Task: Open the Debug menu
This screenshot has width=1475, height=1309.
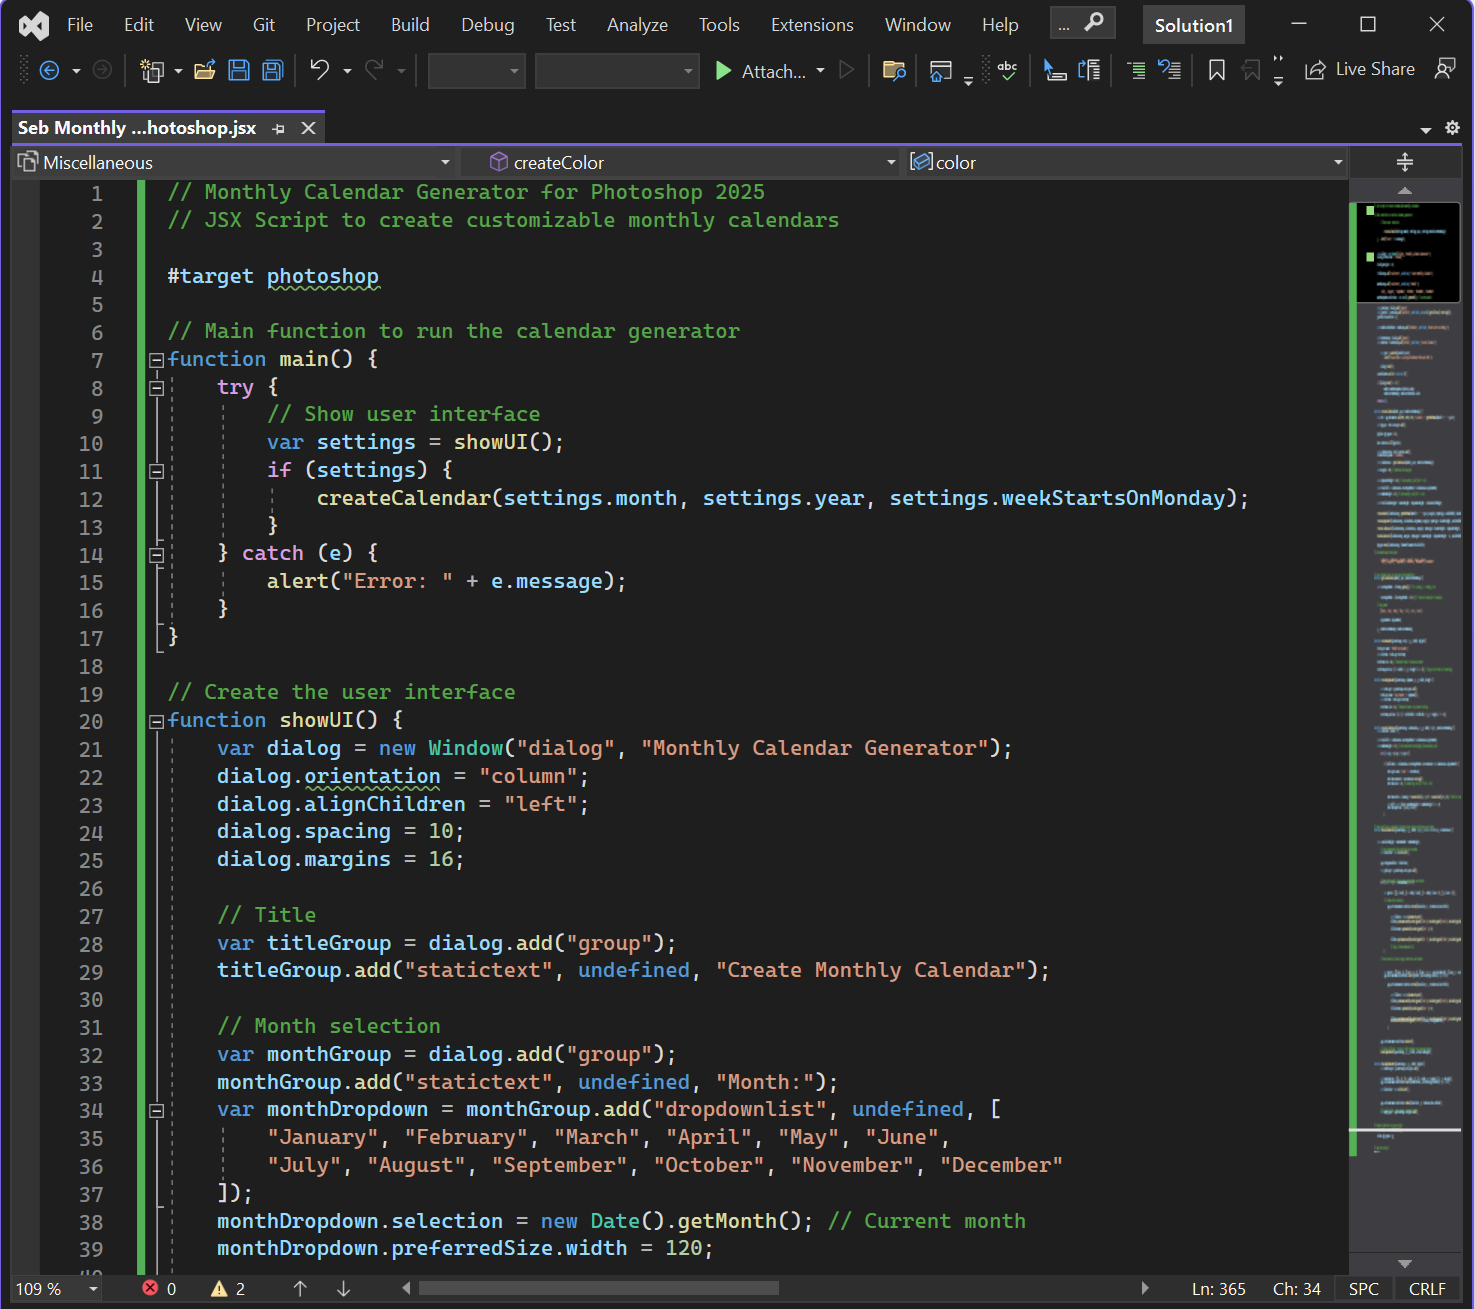Action: click(487, 25)
